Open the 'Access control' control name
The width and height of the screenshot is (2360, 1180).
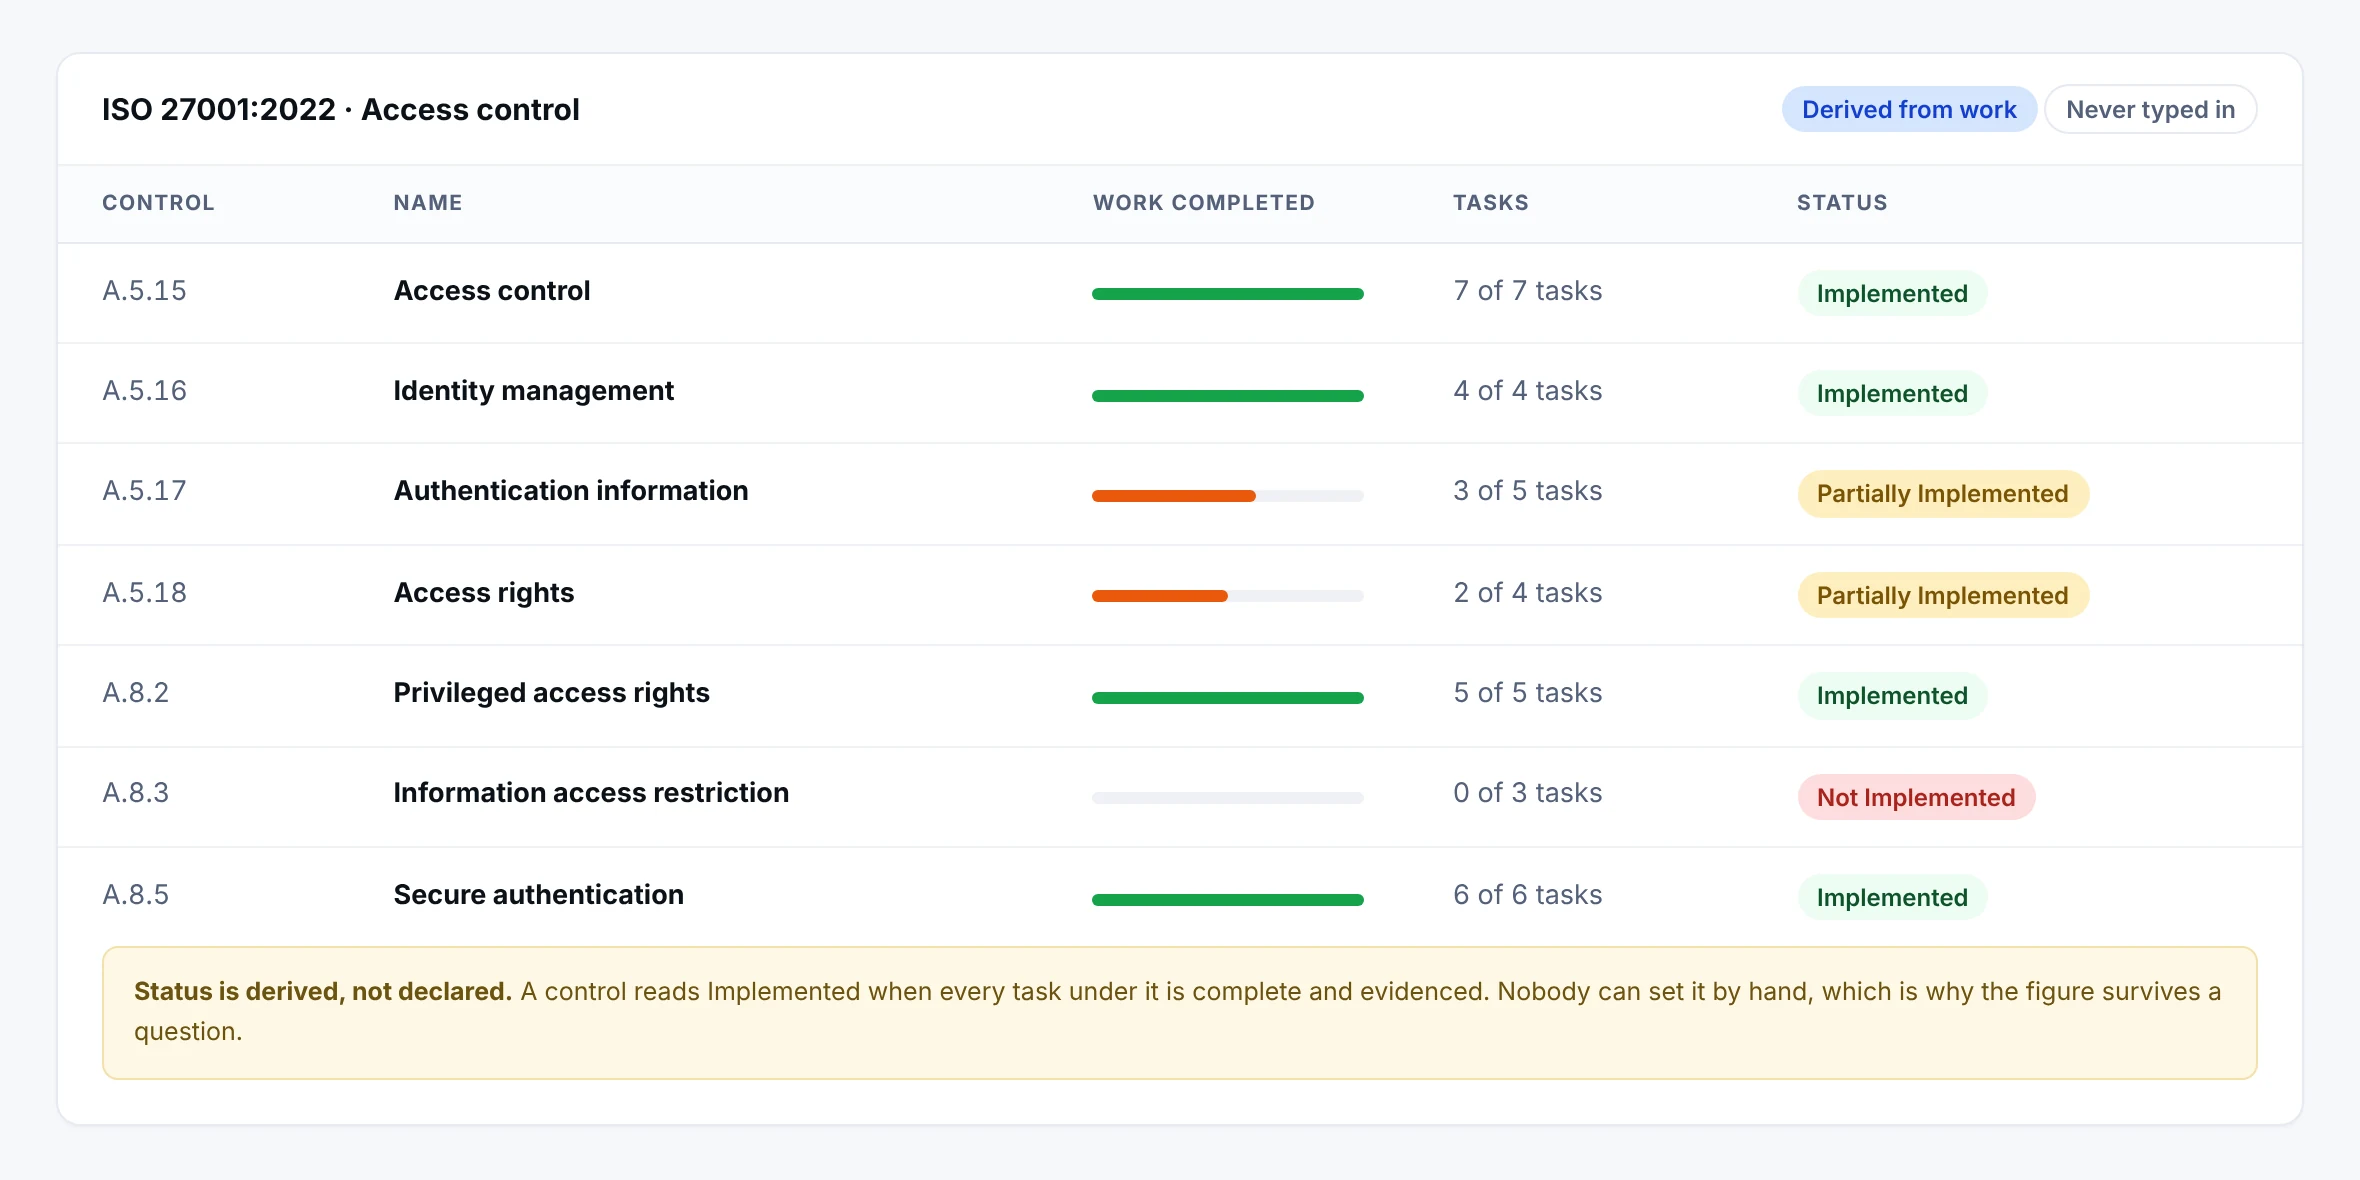[x=492, y=291]
